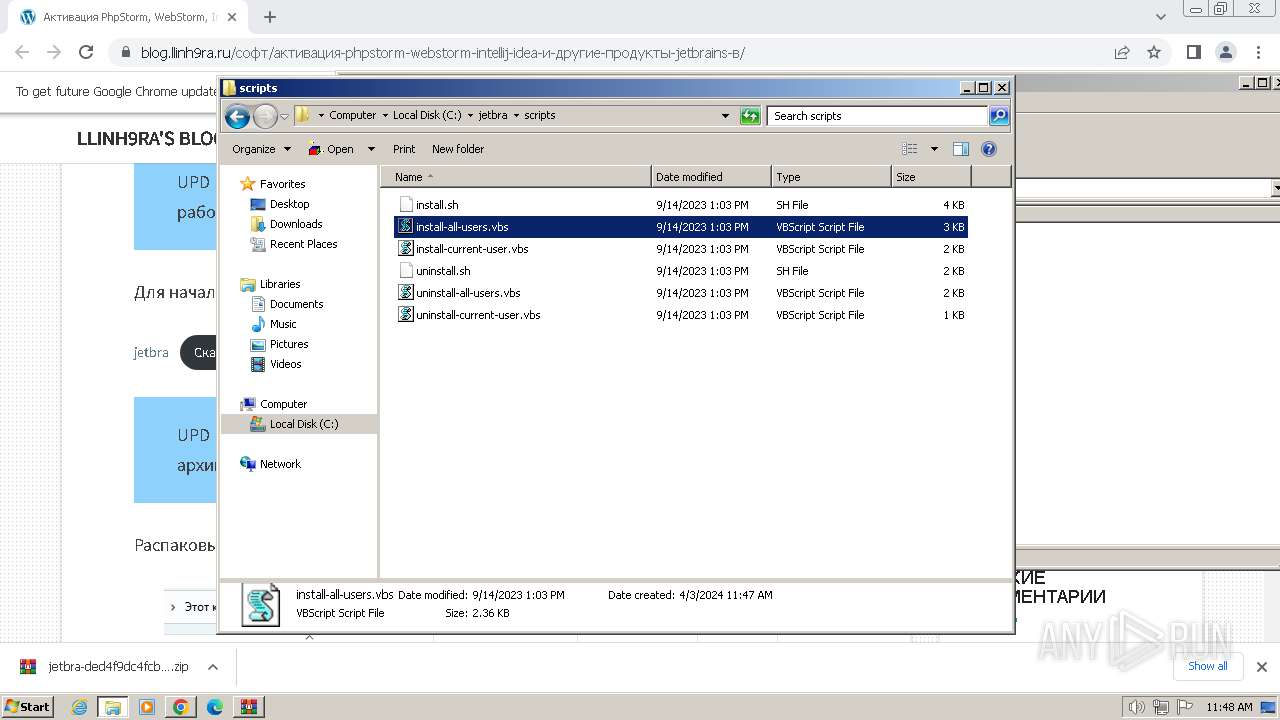1280x720 pixels.
Task: Select the uninstall.sh file
Action: coord(681,271)
